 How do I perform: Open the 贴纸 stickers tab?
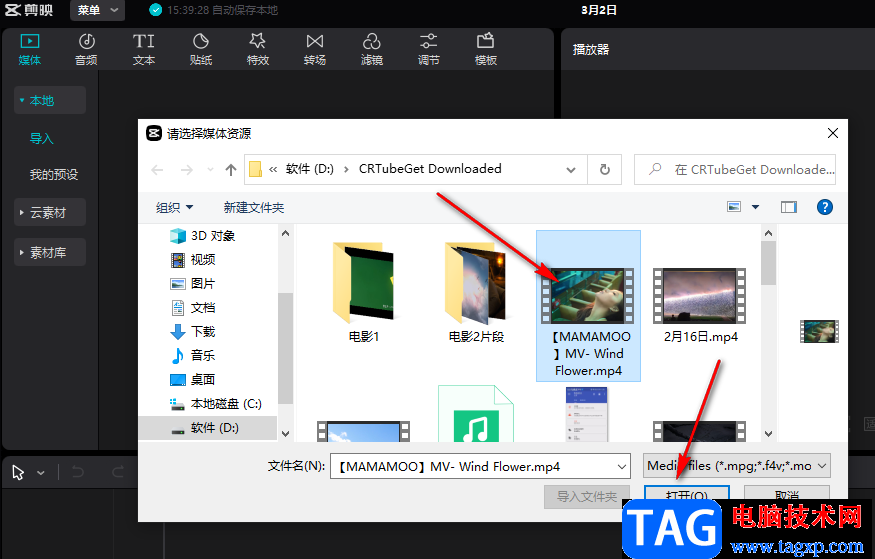click(x=200, y=50)
